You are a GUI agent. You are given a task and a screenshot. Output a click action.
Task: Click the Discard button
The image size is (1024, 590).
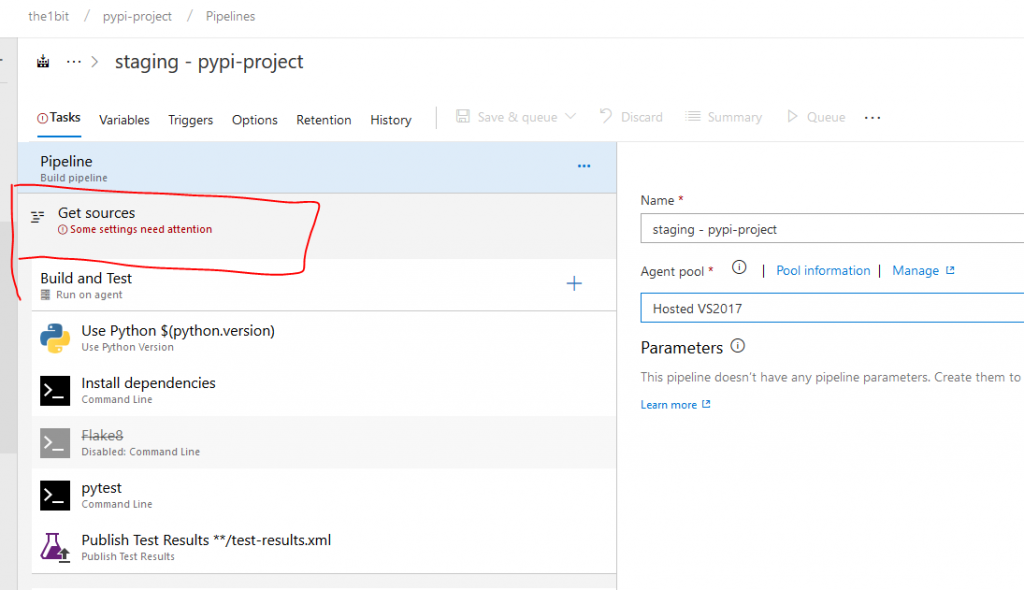pos(631,117)
